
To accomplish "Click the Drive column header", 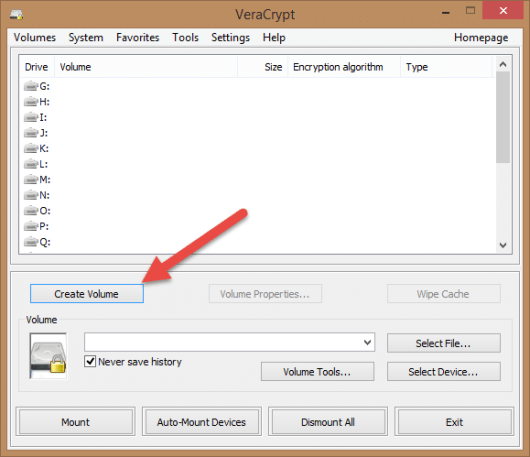I will tap(37, 67).
